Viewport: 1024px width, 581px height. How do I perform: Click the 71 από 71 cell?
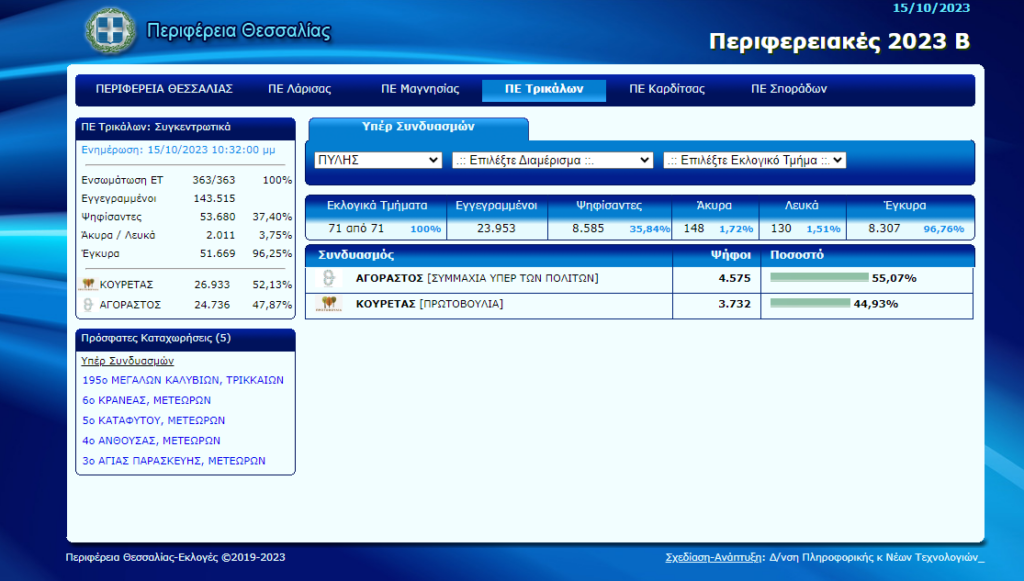point(356,228)
